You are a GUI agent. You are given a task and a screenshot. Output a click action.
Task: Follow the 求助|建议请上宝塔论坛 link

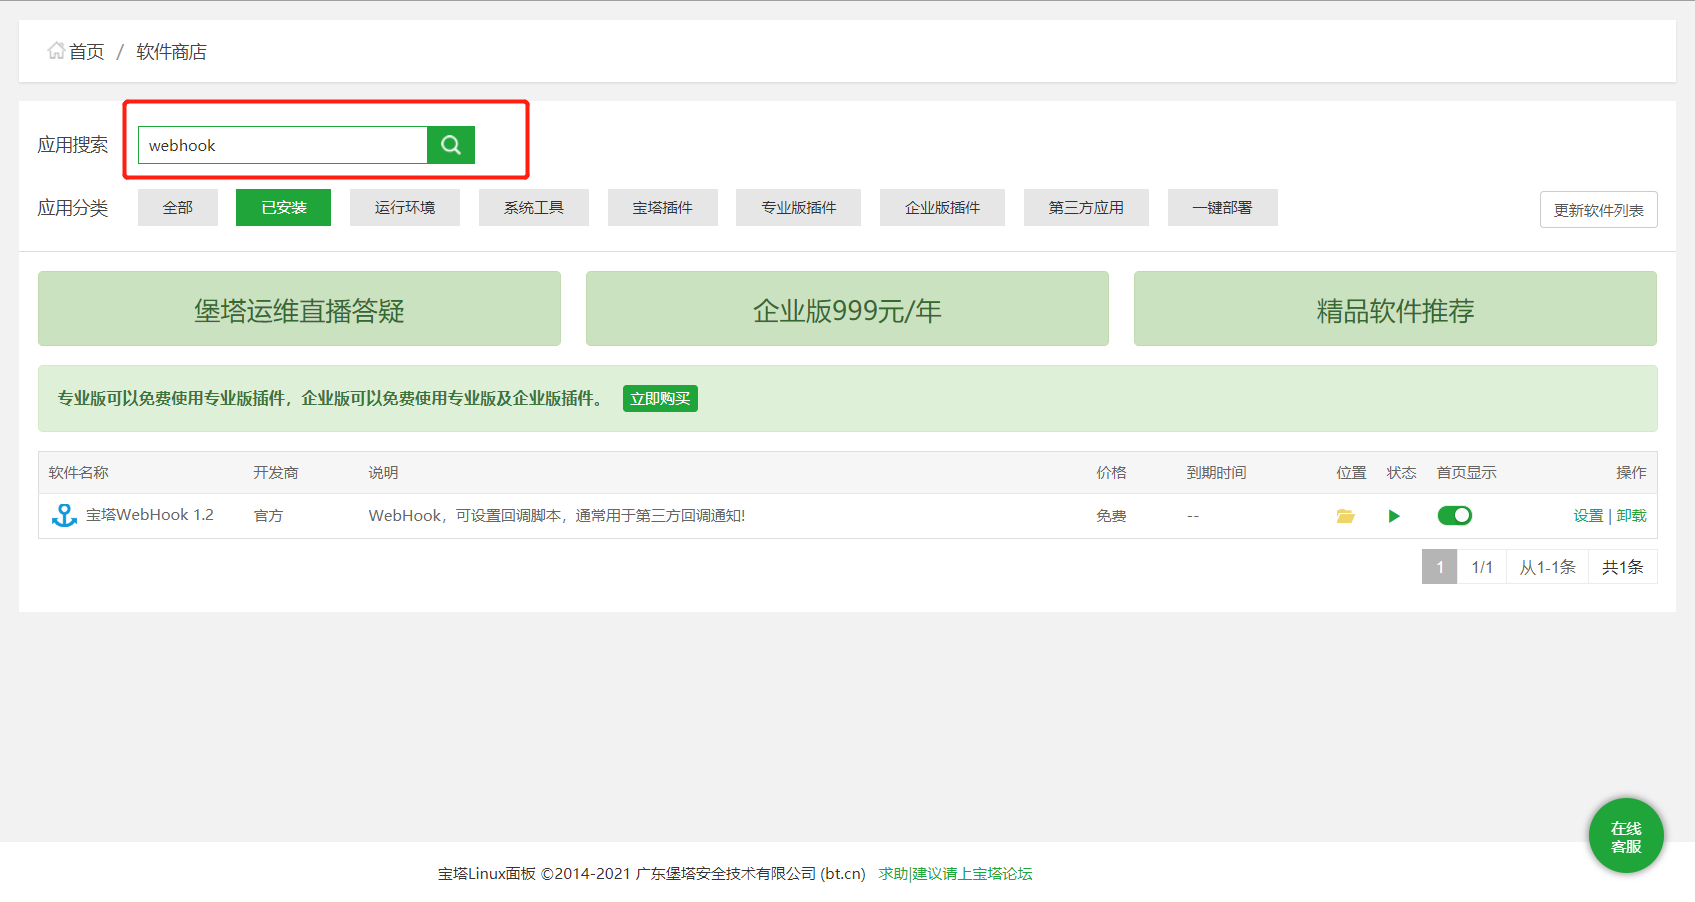click(x=955, y=874)
